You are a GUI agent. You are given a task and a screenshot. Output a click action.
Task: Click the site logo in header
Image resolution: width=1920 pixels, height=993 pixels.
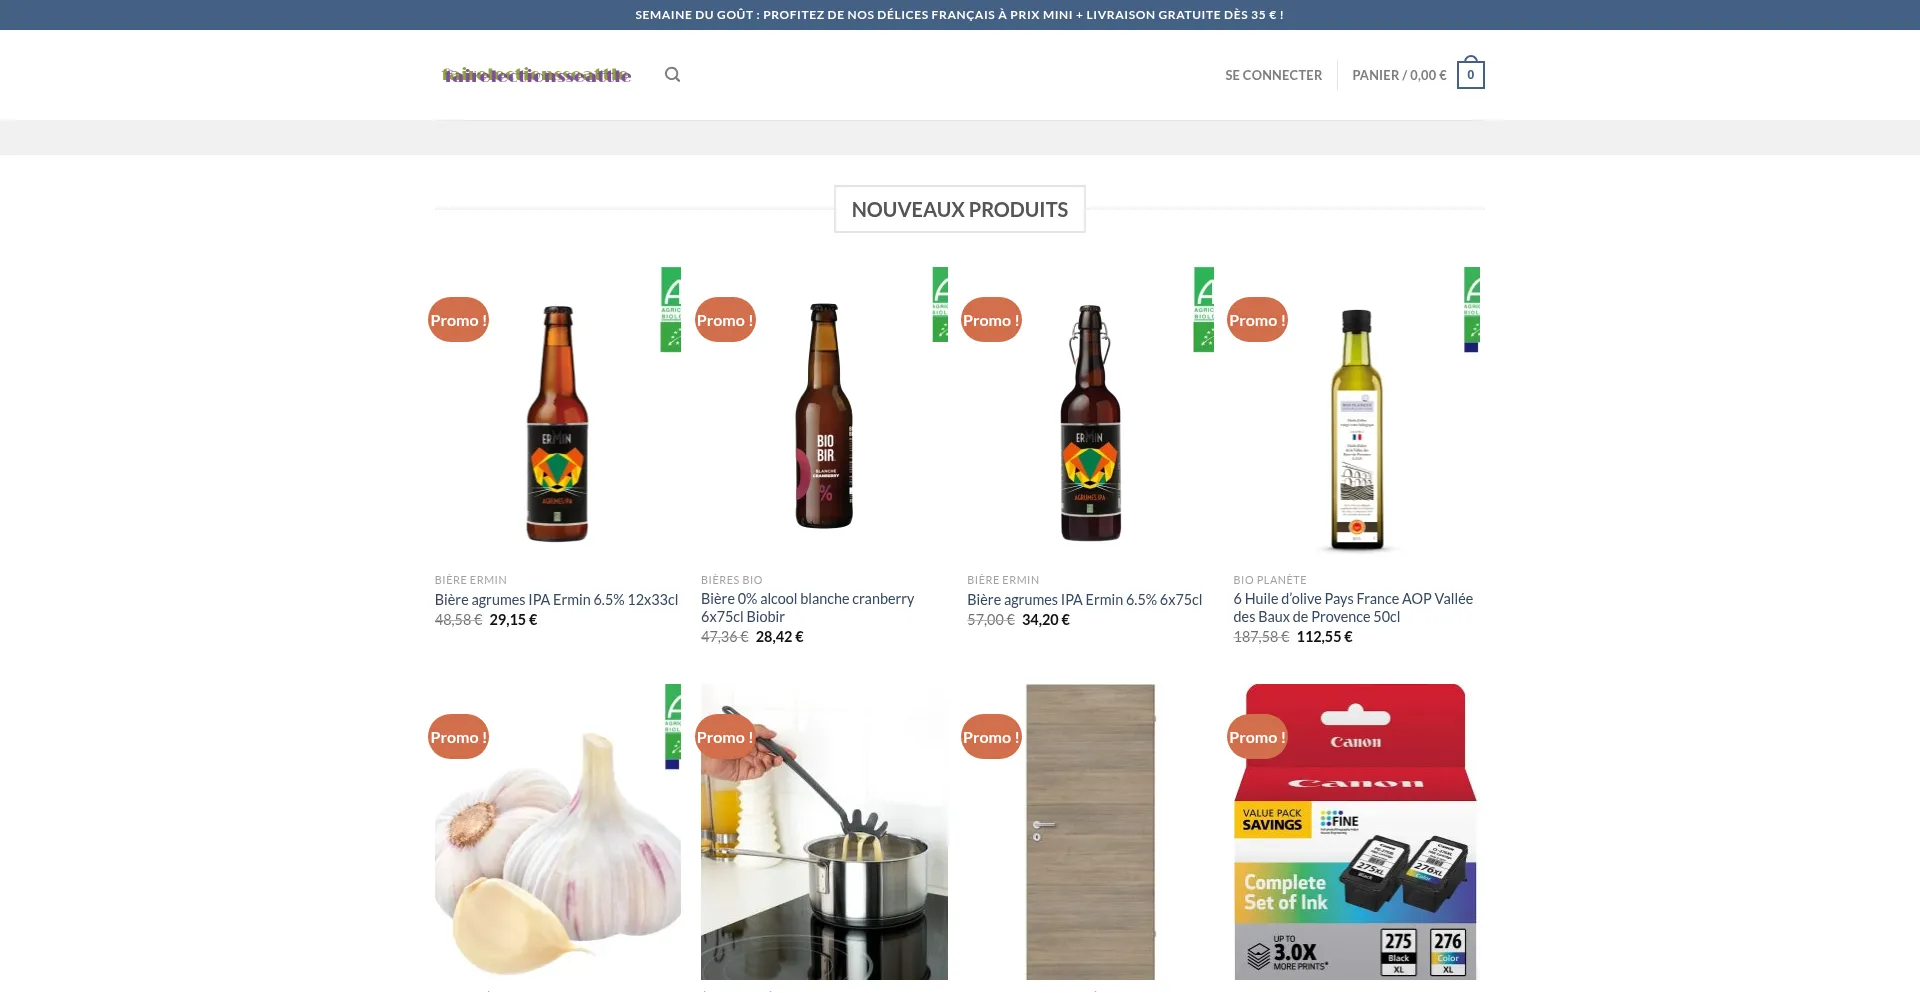(x=536, y=75)
